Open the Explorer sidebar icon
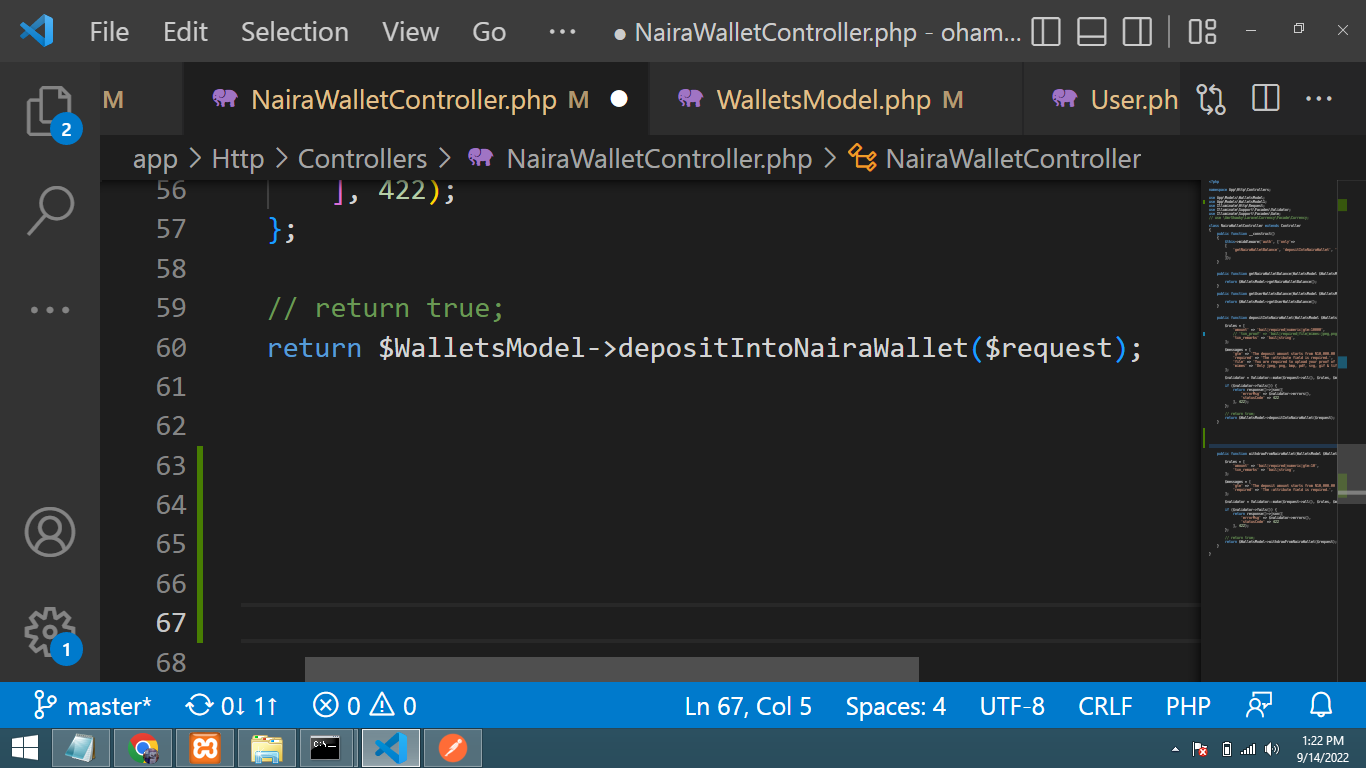Image resolution: width=1366 pixels, height=768 pixels. click(50, 110)
